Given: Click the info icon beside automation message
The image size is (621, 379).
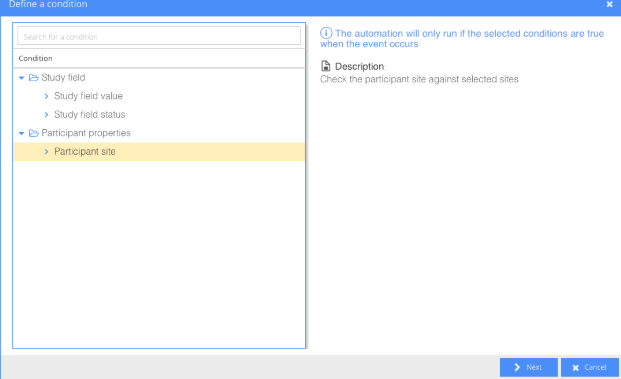Looking at the screenshot, I should tap(326, 33).
